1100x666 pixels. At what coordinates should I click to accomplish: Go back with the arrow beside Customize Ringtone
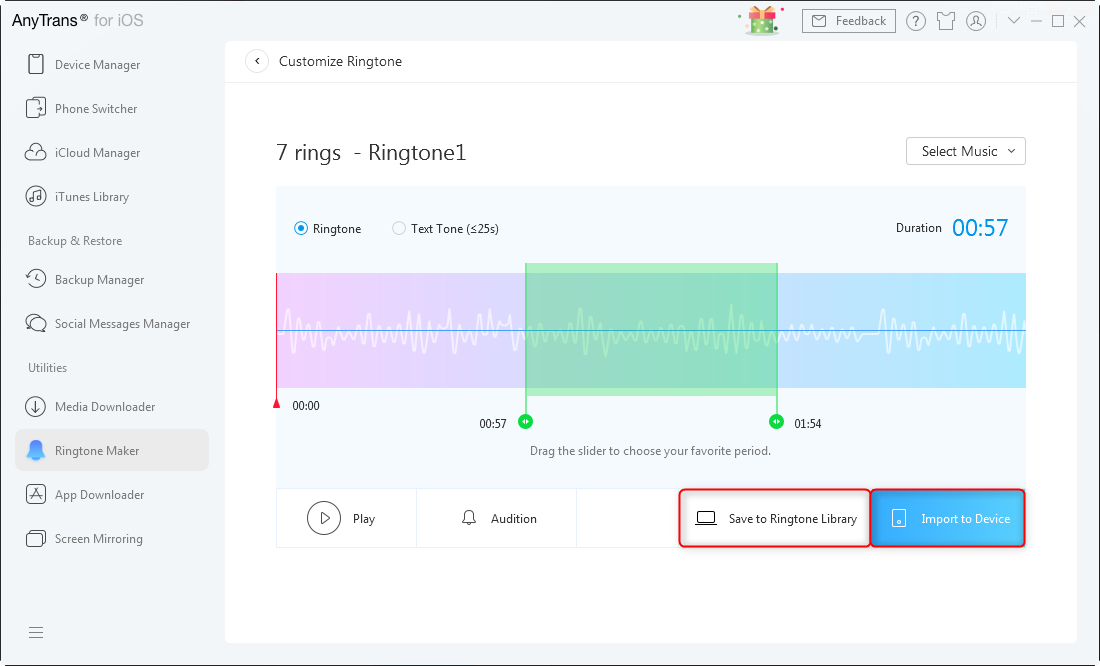coord(257,61)
